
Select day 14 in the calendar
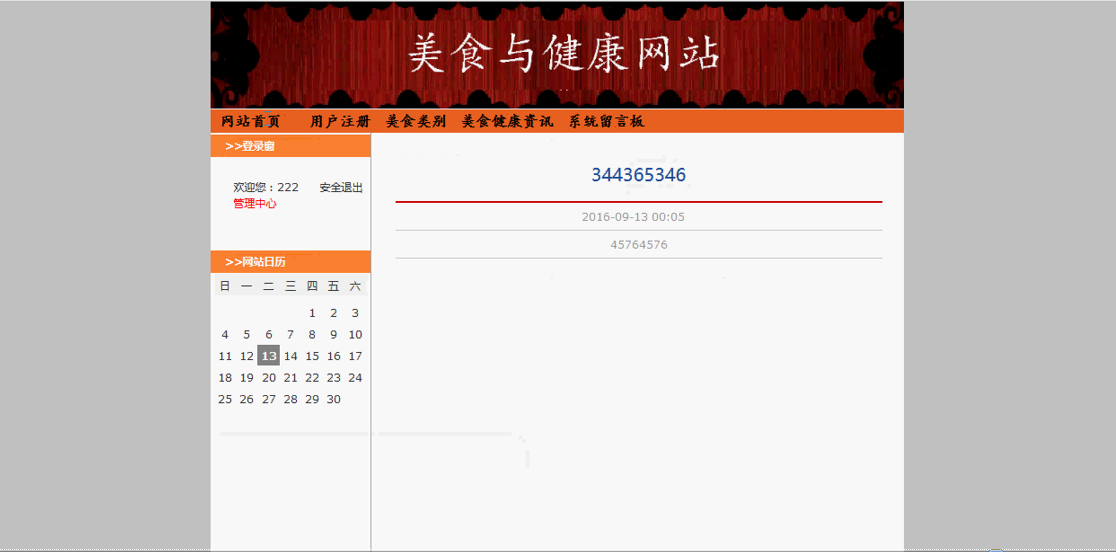pos(290,356)
